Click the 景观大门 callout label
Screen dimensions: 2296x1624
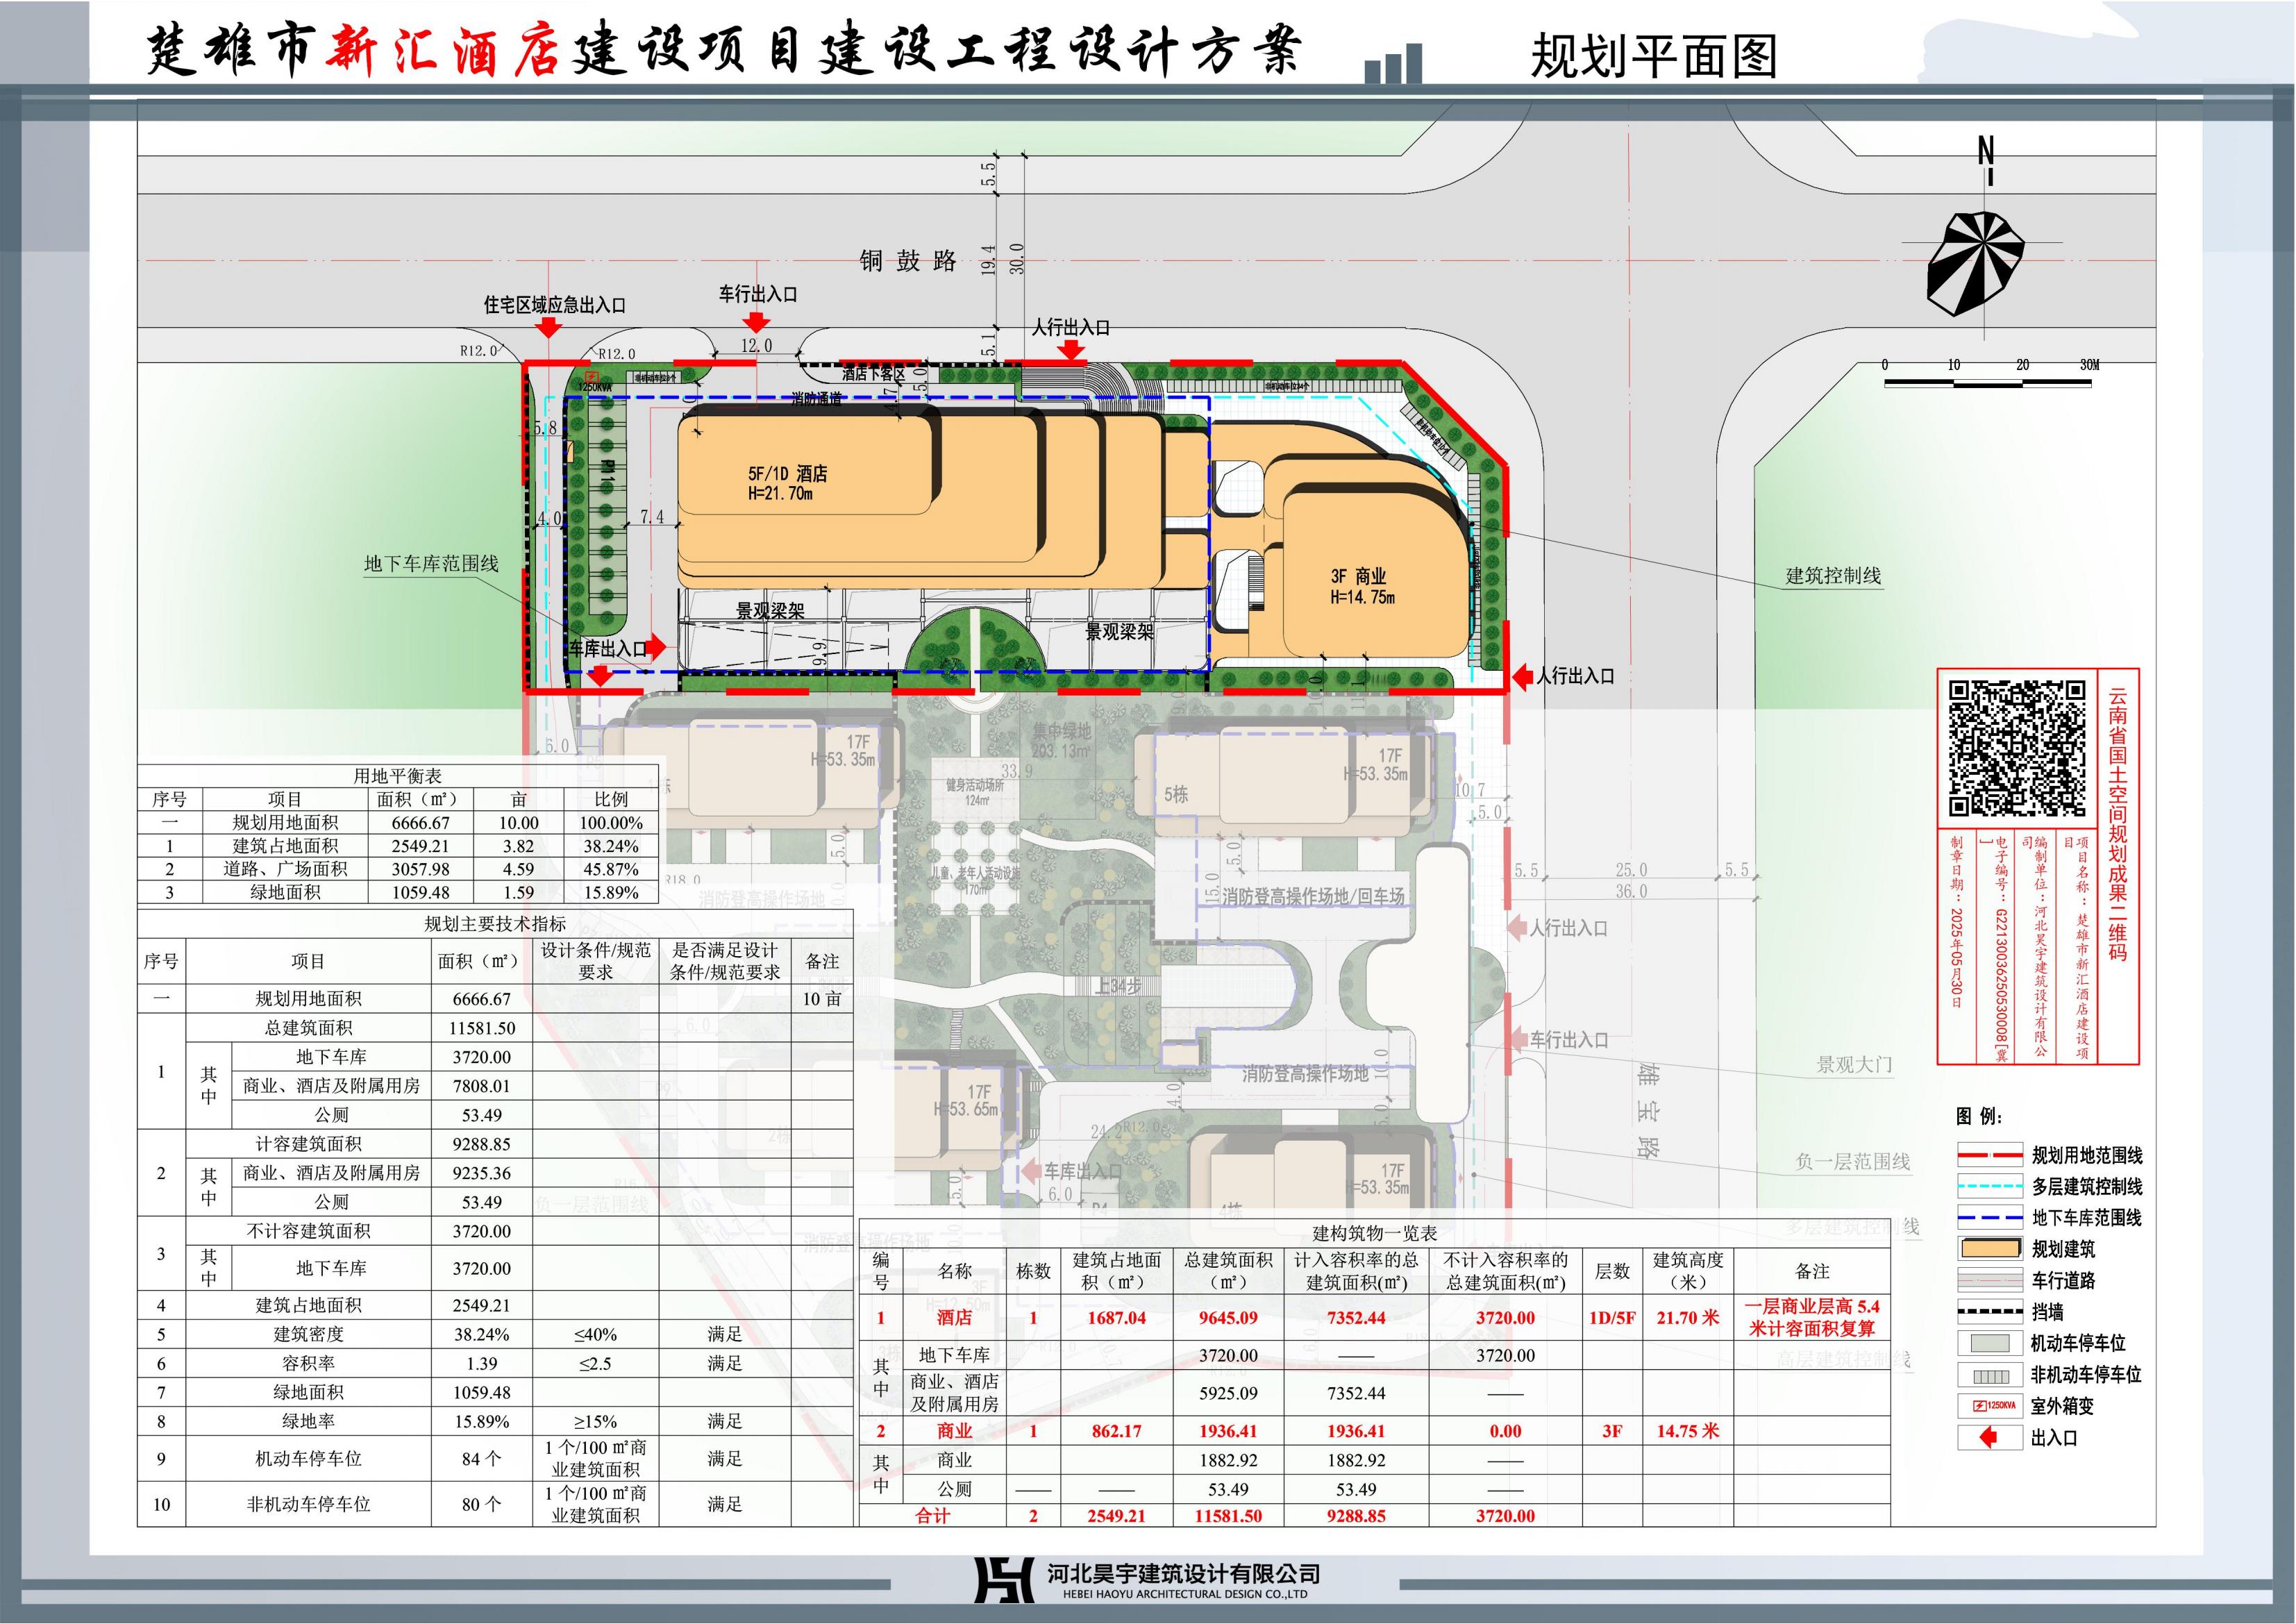point(1855,1066)
